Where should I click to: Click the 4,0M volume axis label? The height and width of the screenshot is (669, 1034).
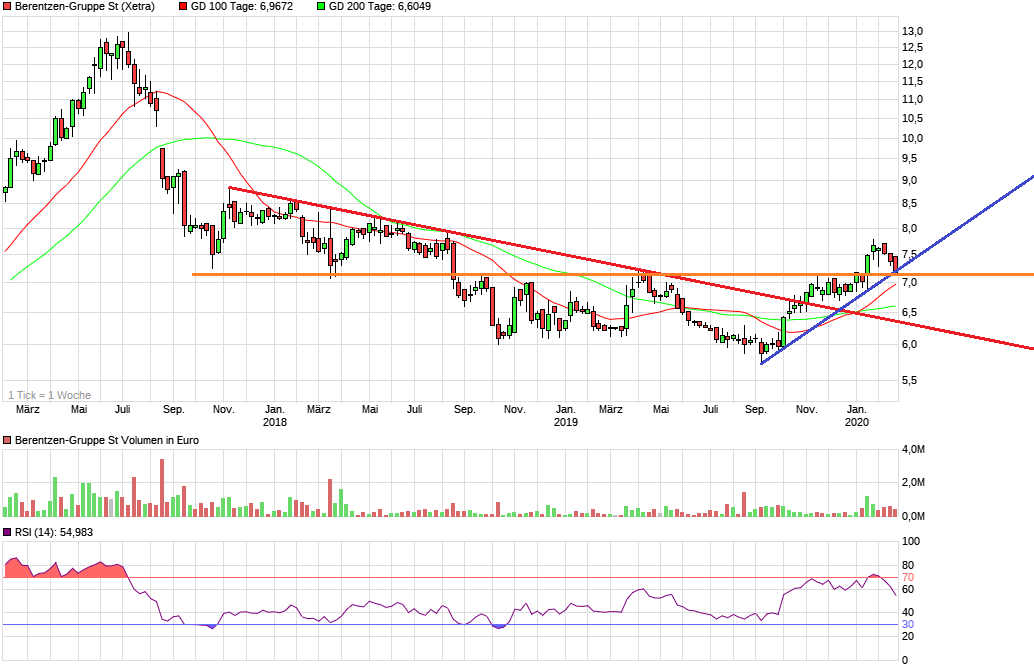tap(913, 450)
